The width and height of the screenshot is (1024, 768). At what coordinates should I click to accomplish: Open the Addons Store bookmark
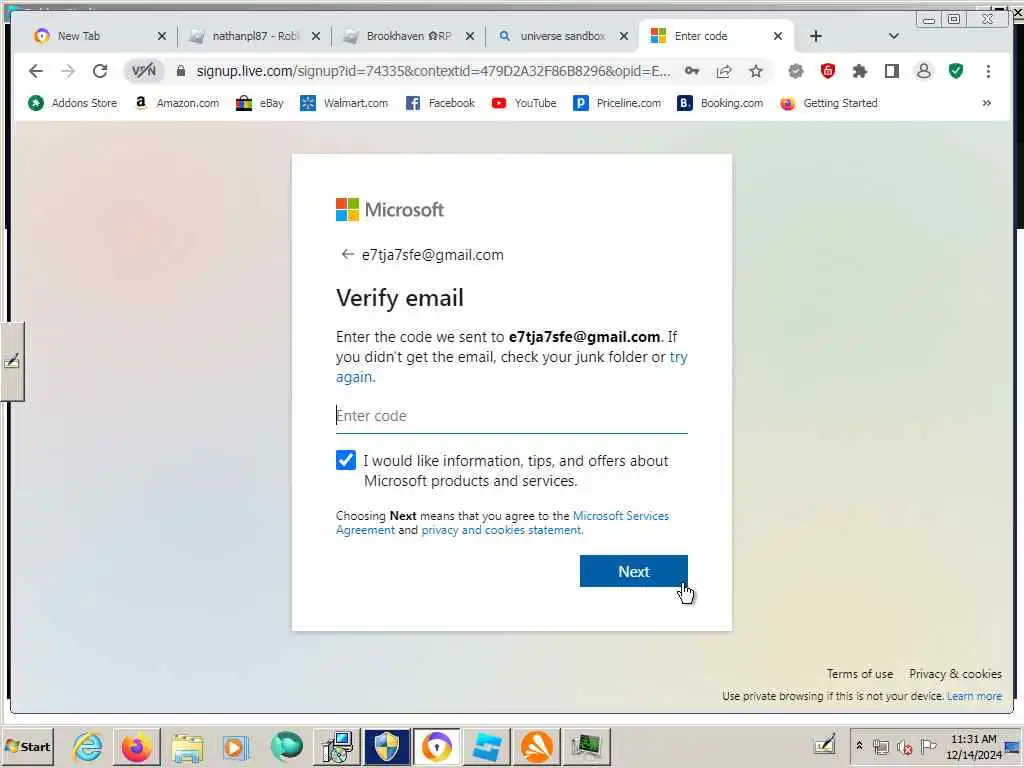pyautogui.click(x=72, y=103)
